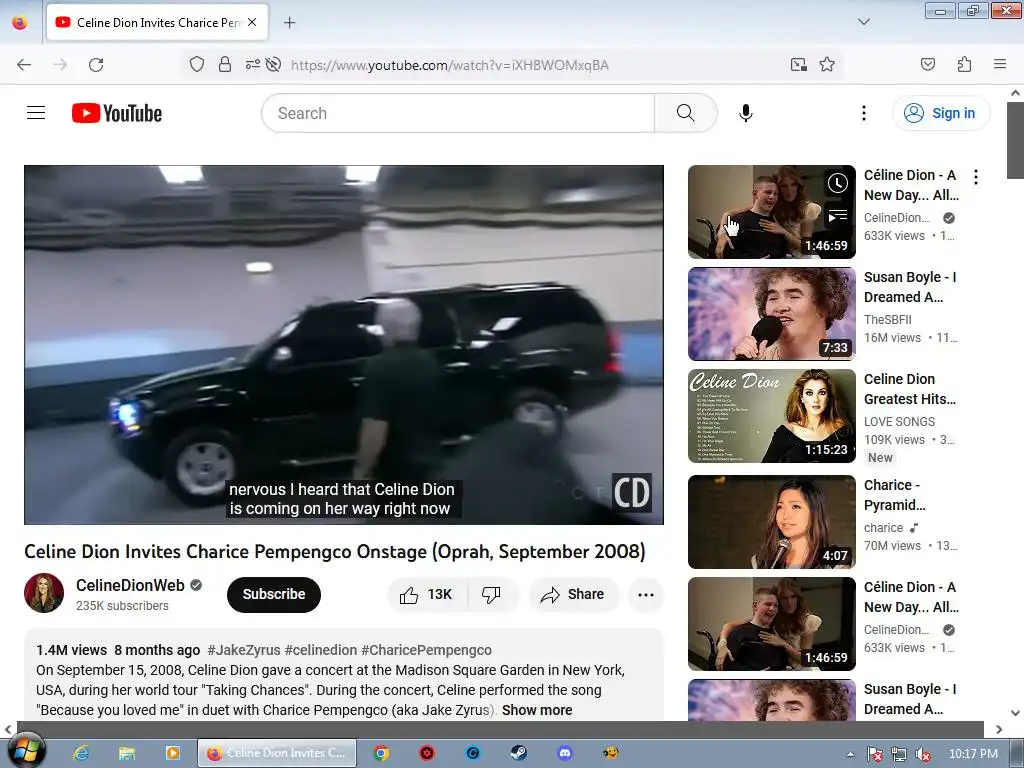Click TheSBFII channel name

[888, 320]
